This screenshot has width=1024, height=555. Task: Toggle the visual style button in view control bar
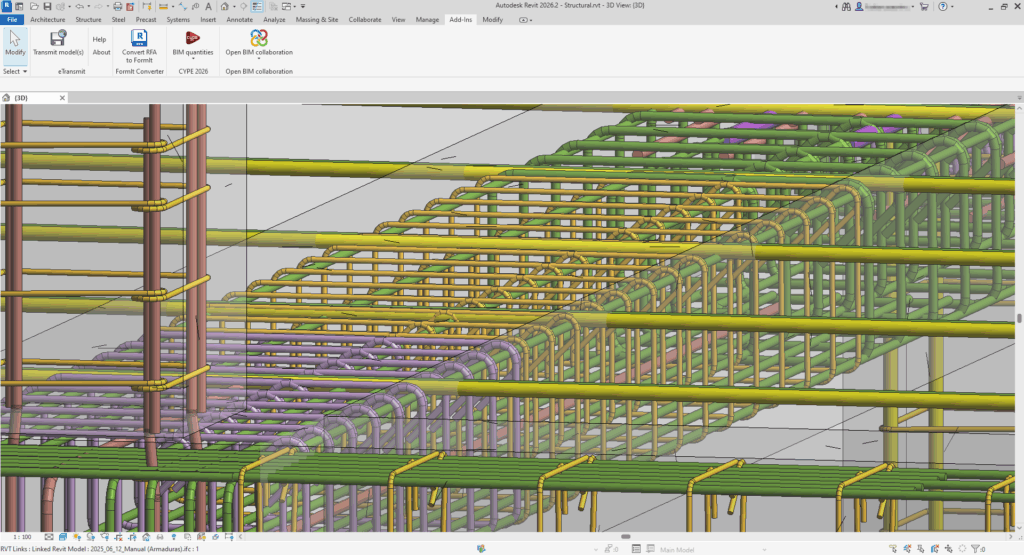pos(63,537)
